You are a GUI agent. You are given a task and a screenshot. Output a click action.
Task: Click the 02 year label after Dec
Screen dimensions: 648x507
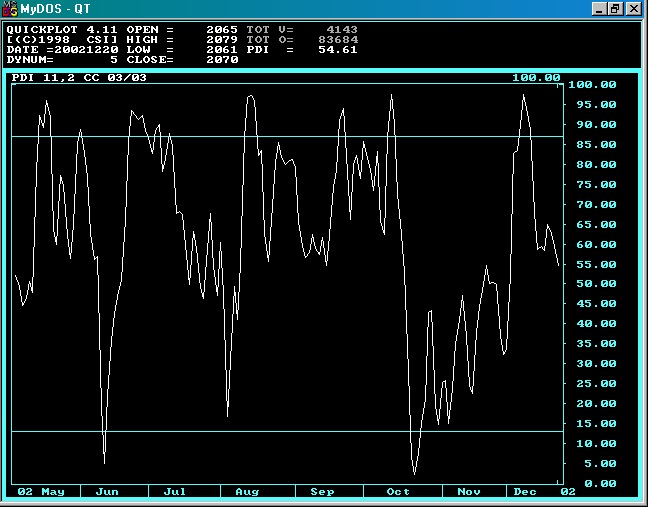(568, 492)
